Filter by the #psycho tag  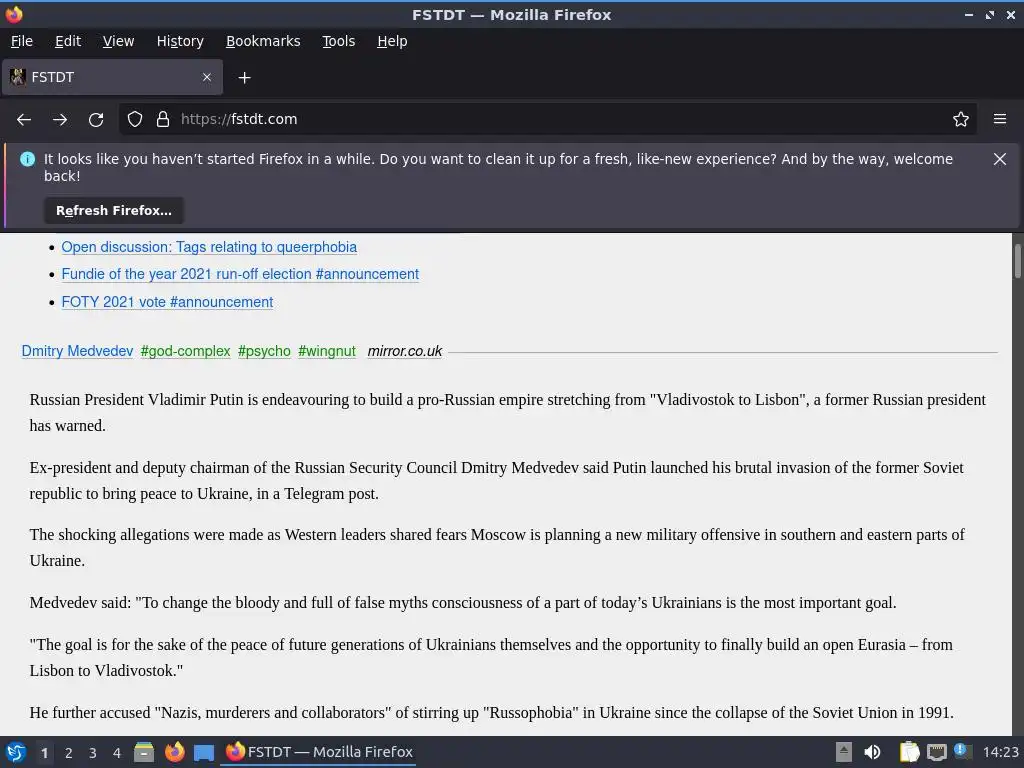[x=264, y=351]
